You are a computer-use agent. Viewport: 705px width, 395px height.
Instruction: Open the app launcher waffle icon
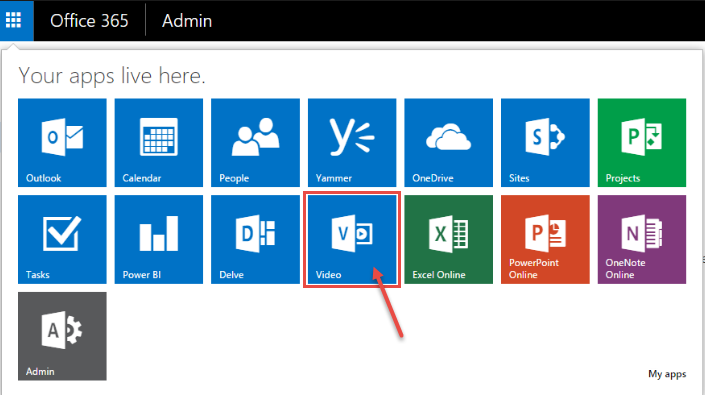pyautogui.click(x=13, y=20)
